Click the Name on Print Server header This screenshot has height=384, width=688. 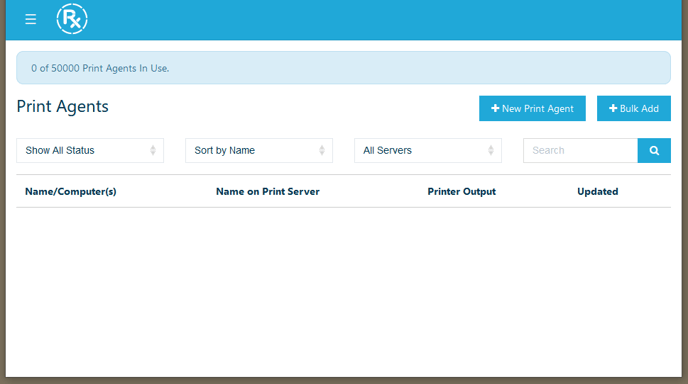[x=268, y=192]
